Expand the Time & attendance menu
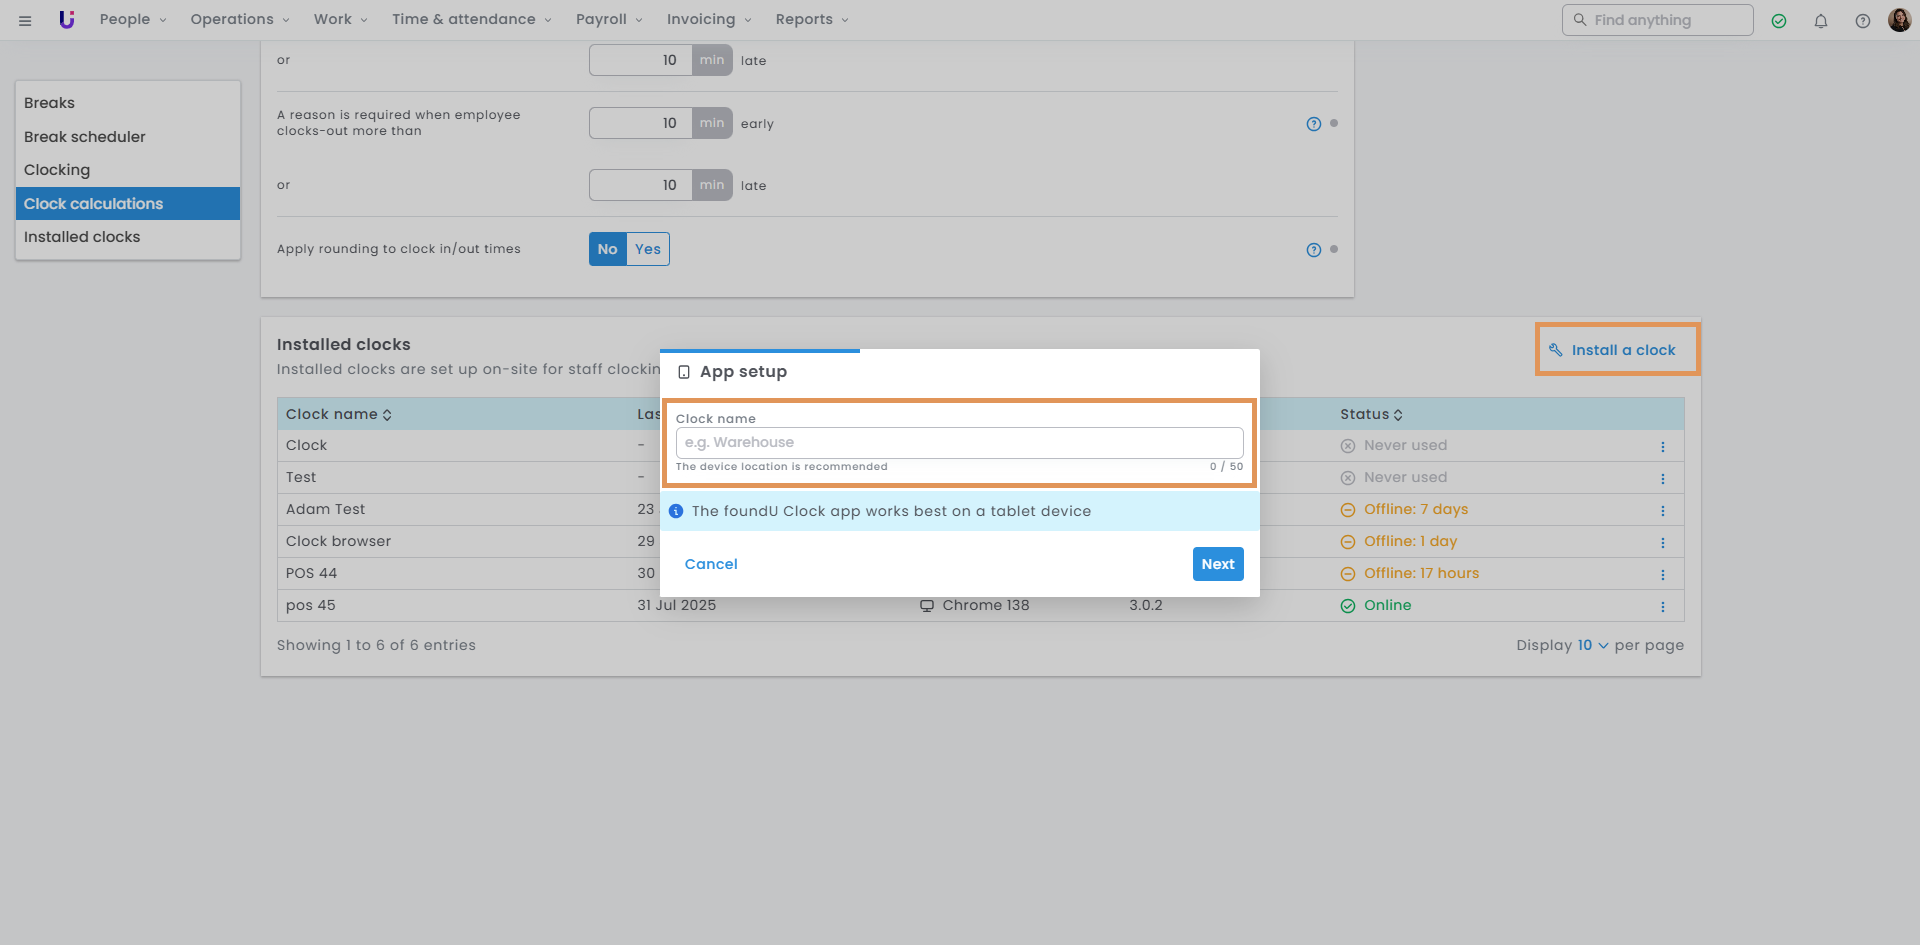Screen dimensions: 1920x945 coord(471,19)
